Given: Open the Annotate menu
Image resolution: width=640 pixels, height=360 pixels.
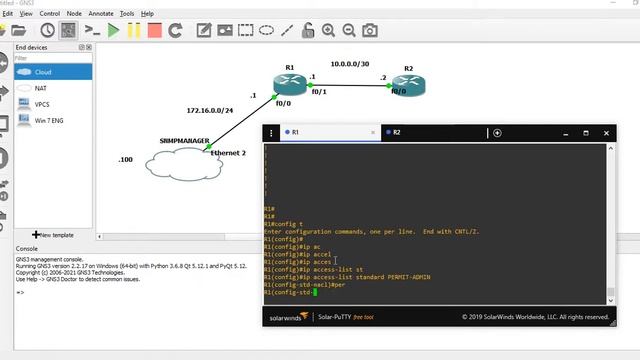Looking at the screenshot, I should tap(101, 13).
